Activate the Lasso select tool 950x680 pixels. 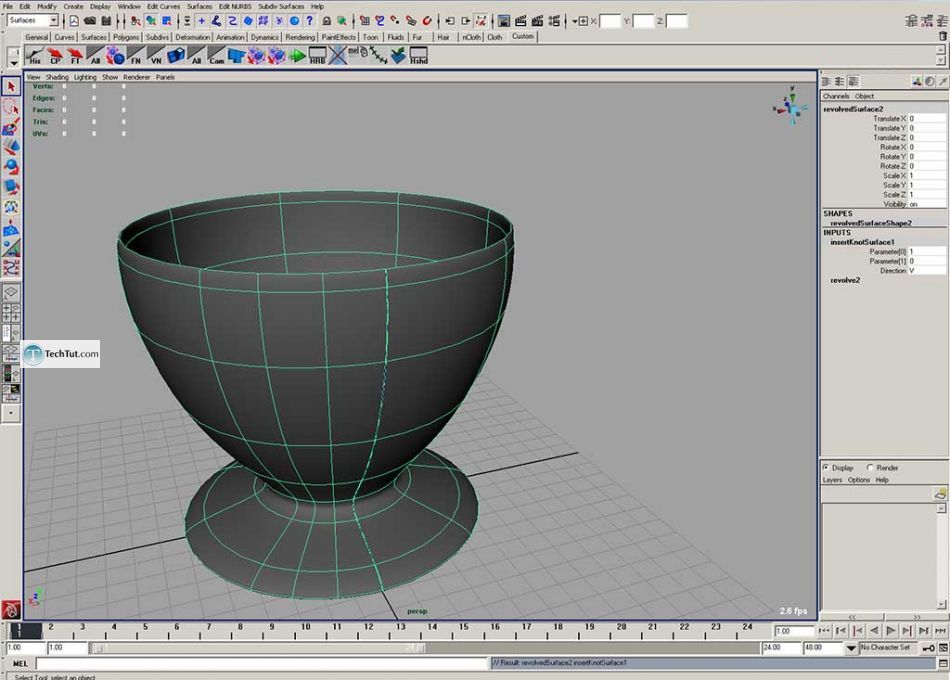coord(11,107)
